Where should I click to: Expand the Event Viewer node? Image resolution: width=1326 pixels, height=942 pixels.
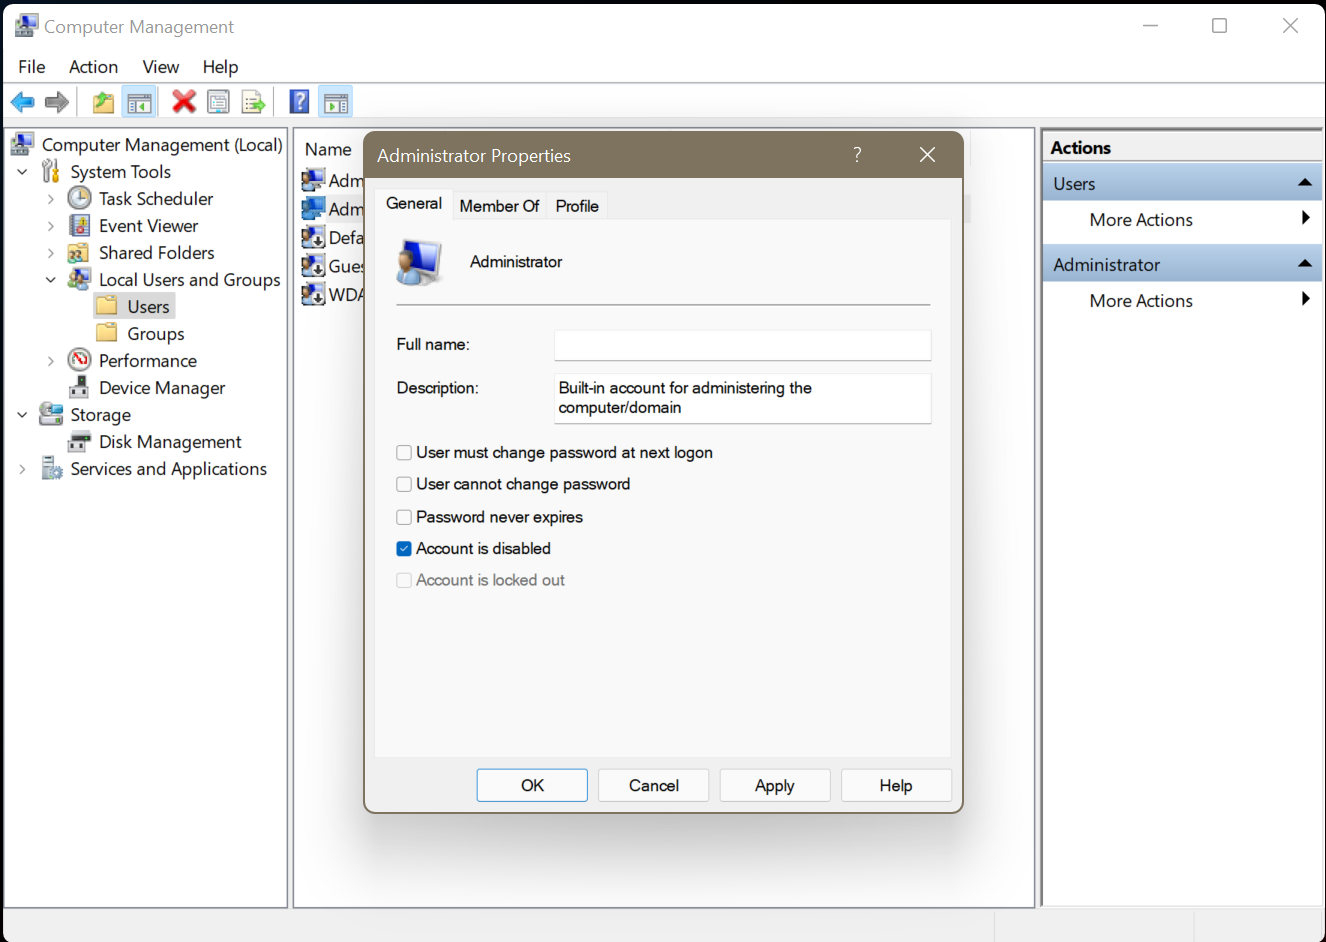(x=50, y=226)
